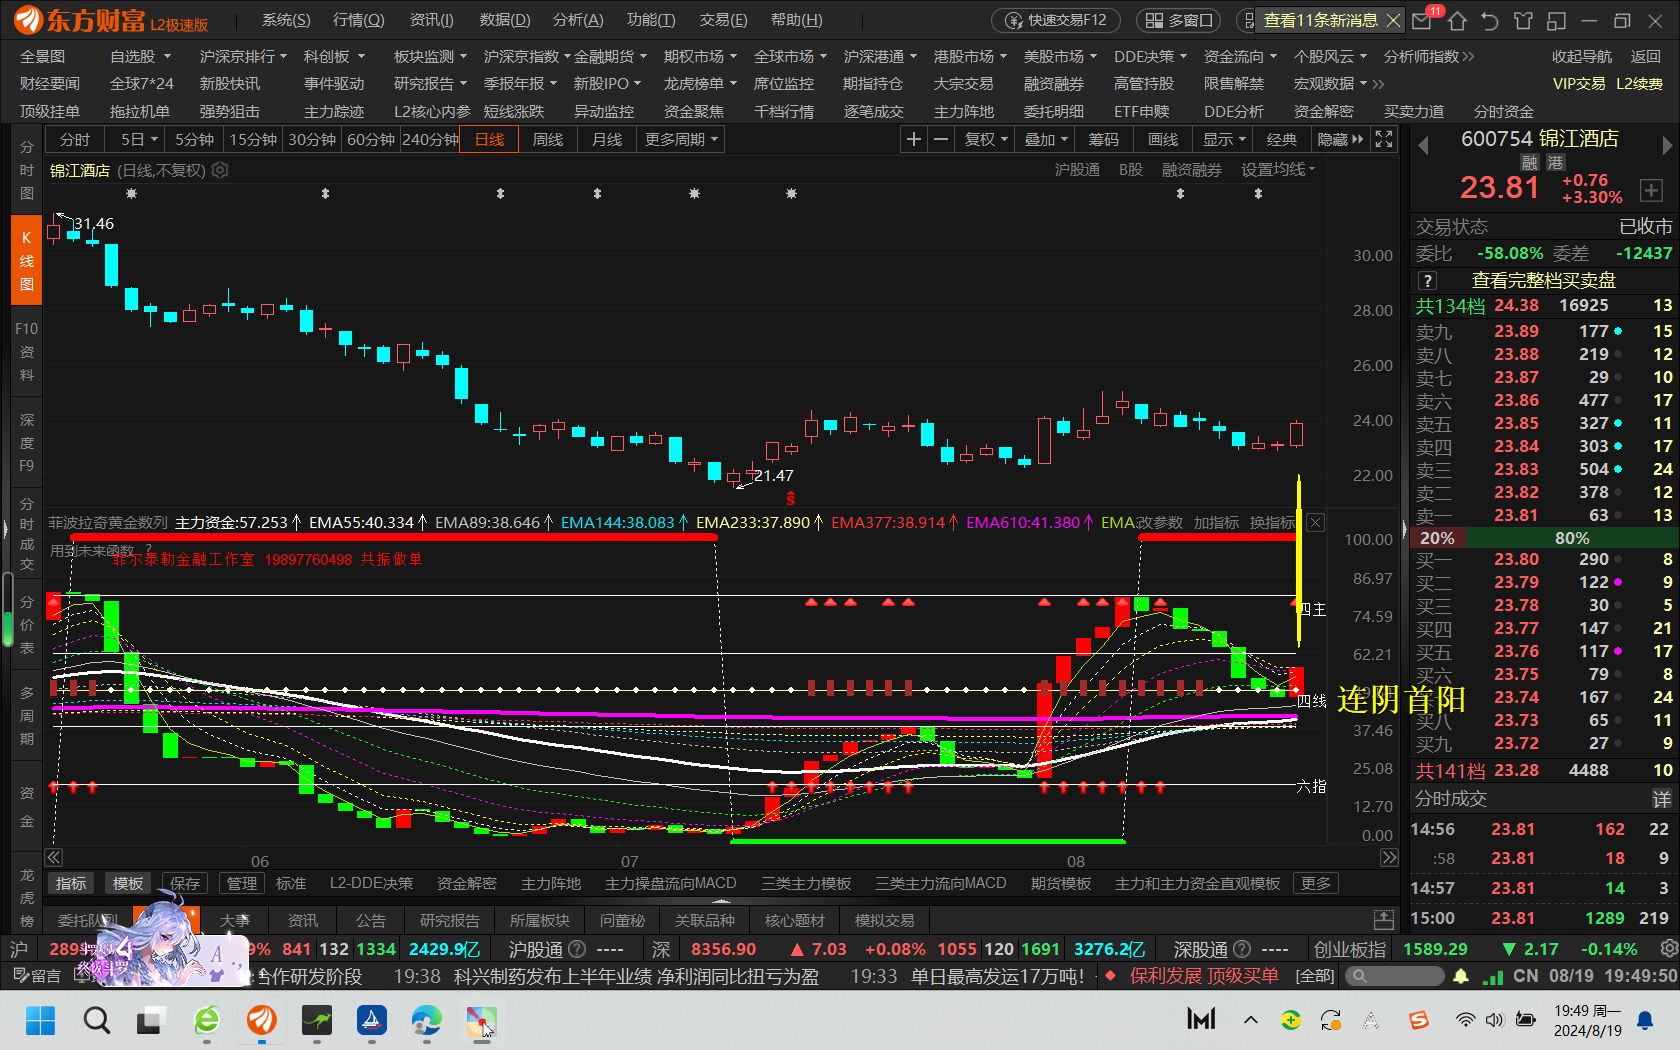Click the status bar search input field
1680x1050 pixels.
pos(1393,976)
